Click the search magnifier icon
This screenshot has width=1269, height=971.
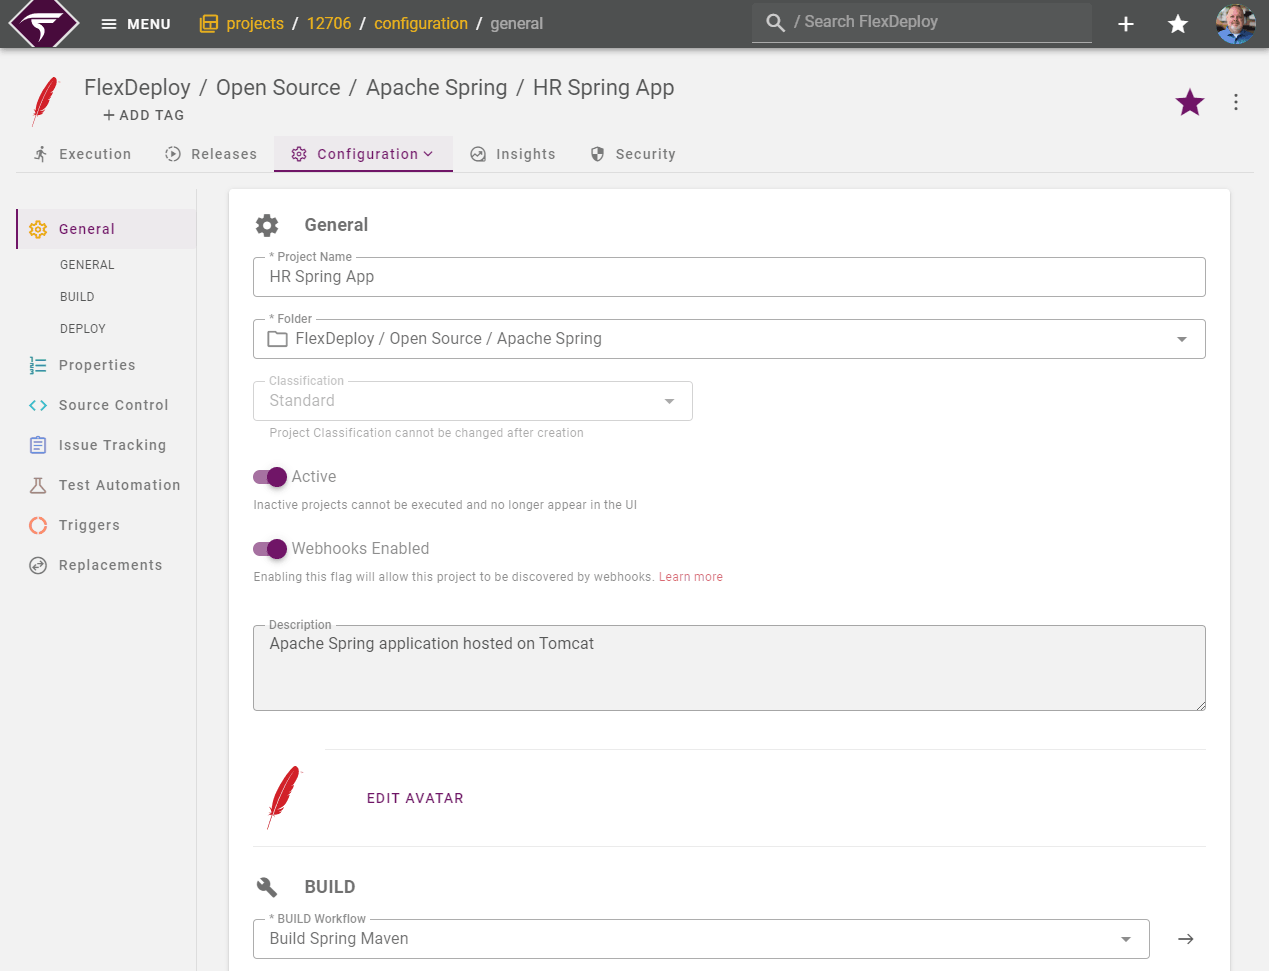point(775,22)
